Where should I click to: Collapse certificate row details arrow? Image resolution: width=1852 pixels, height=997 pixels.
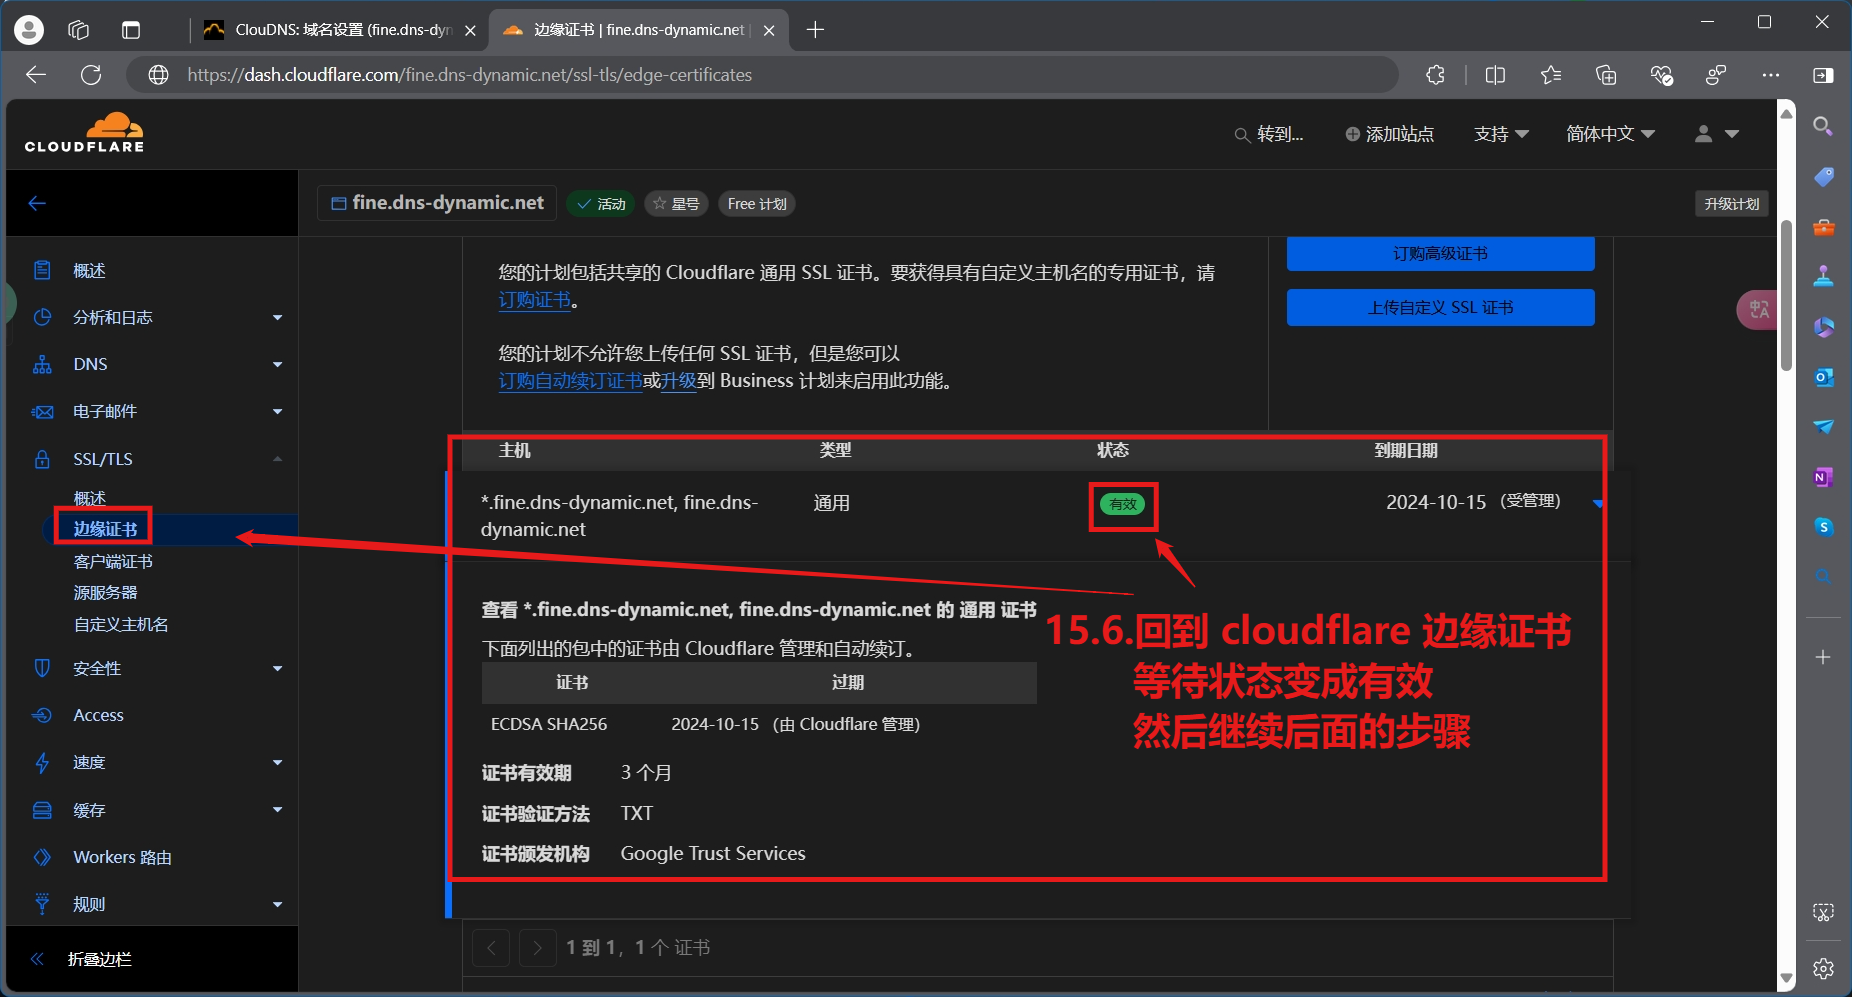[1597, 503]
